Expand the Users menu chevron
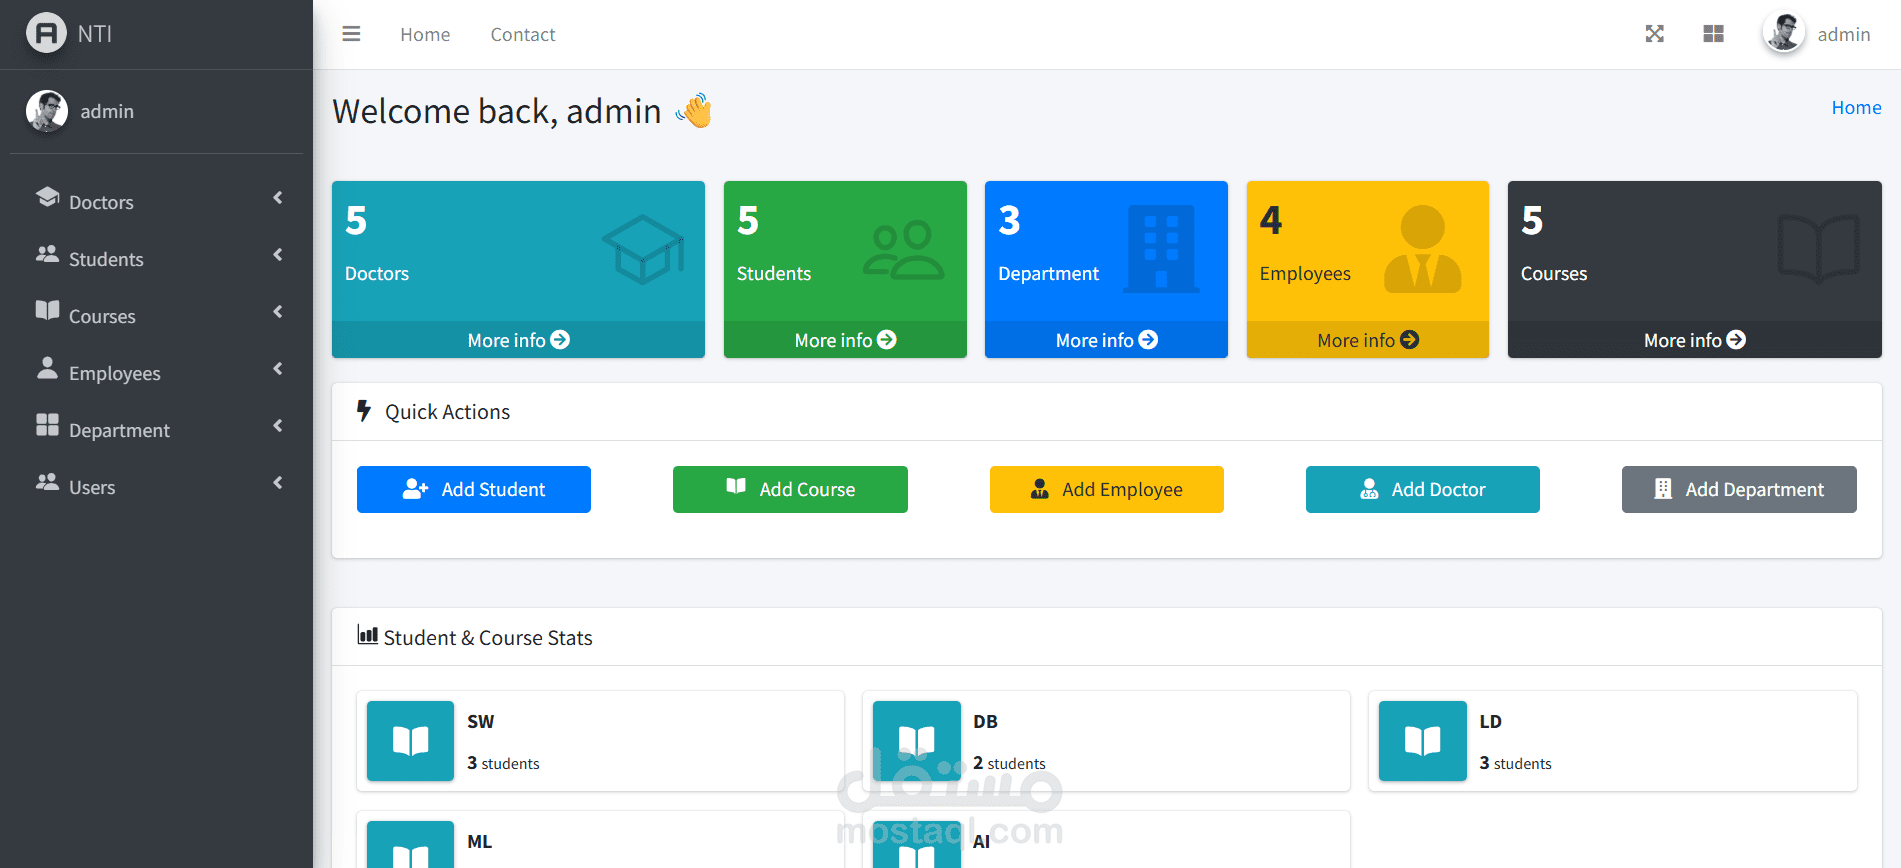The height and width of the screenshot is (868, 1901). [x=278, y=483]
